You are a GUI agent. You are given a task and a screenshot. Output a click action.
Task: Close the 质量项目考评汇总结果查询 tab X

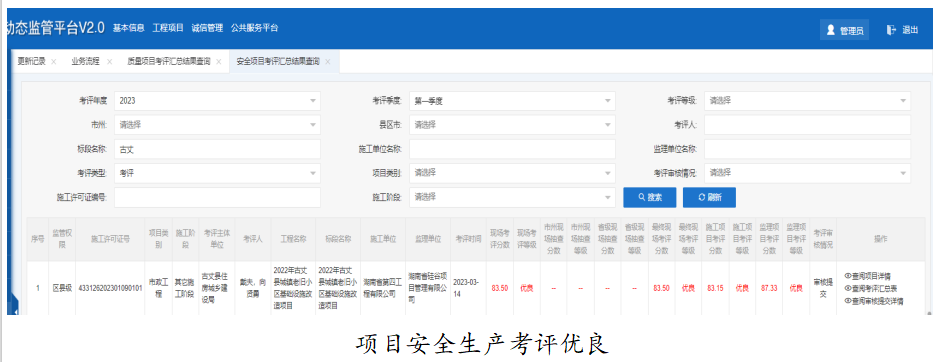pyautogui.click(x=218, y=62)
